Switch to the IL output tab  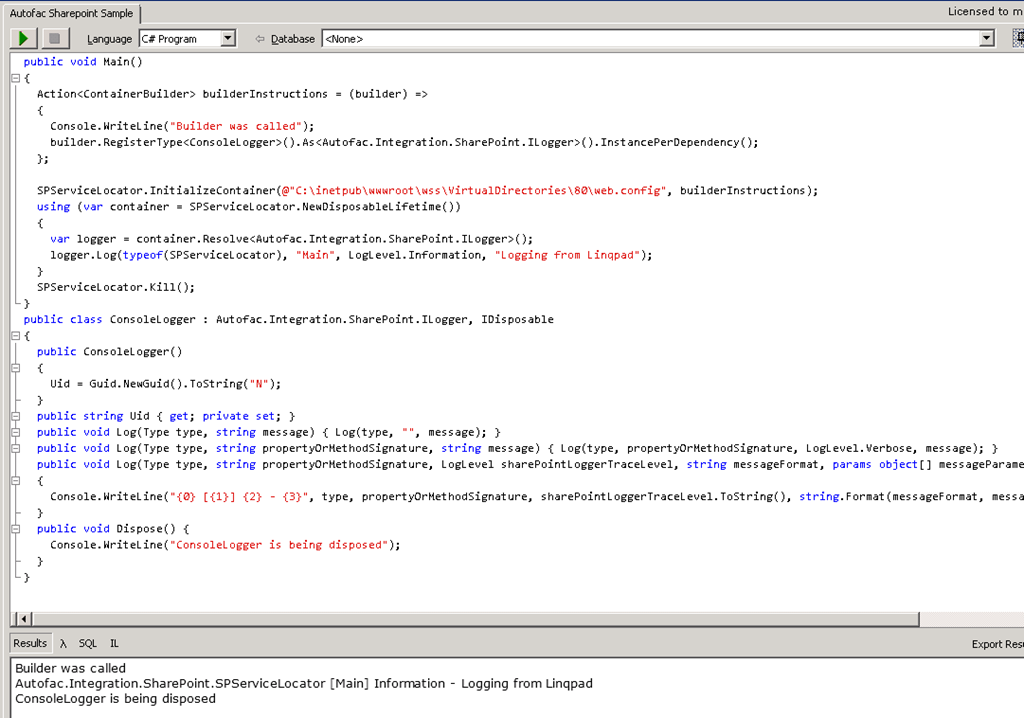click(114, 644)
